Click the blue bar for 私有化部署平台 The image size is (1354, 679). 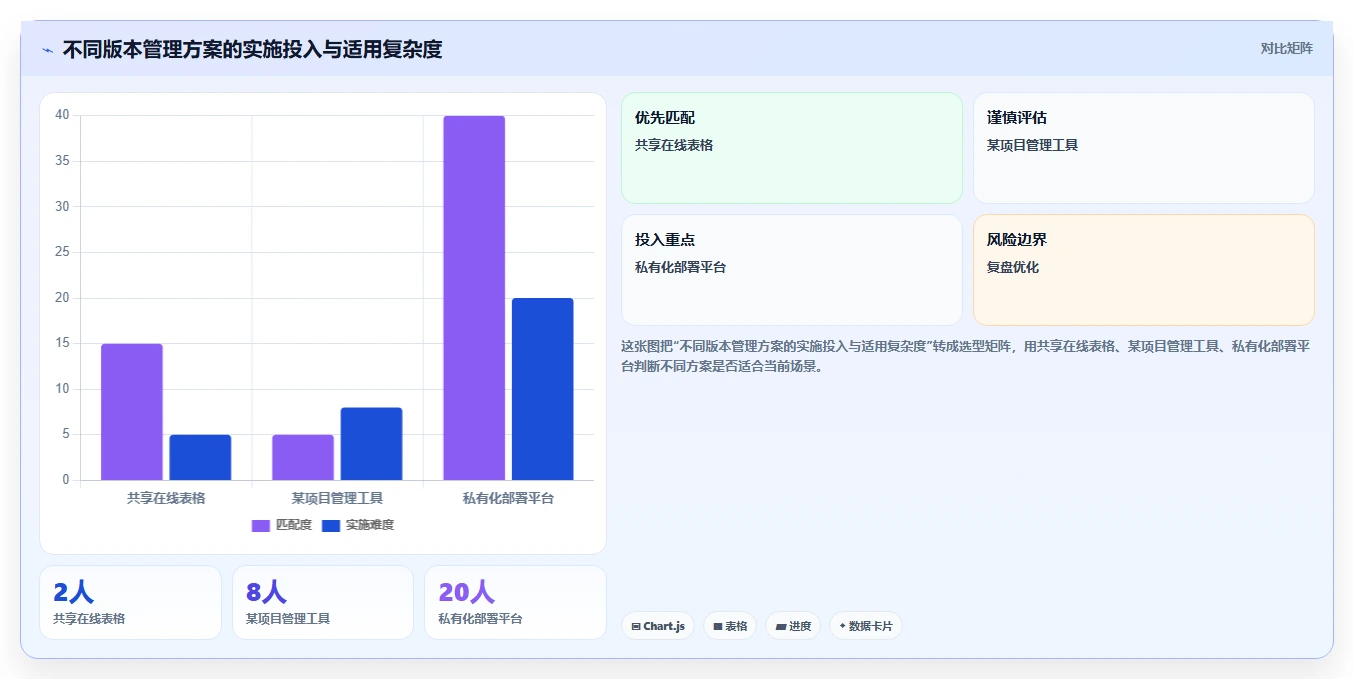pos(543,389)
